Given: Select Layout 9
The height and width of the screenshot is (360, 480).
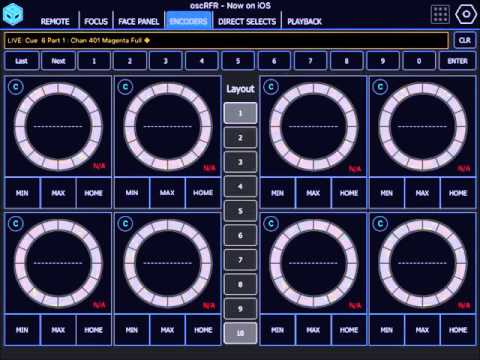Looking at the screenshot, I should pyautogui.click(x=240, y=309).
